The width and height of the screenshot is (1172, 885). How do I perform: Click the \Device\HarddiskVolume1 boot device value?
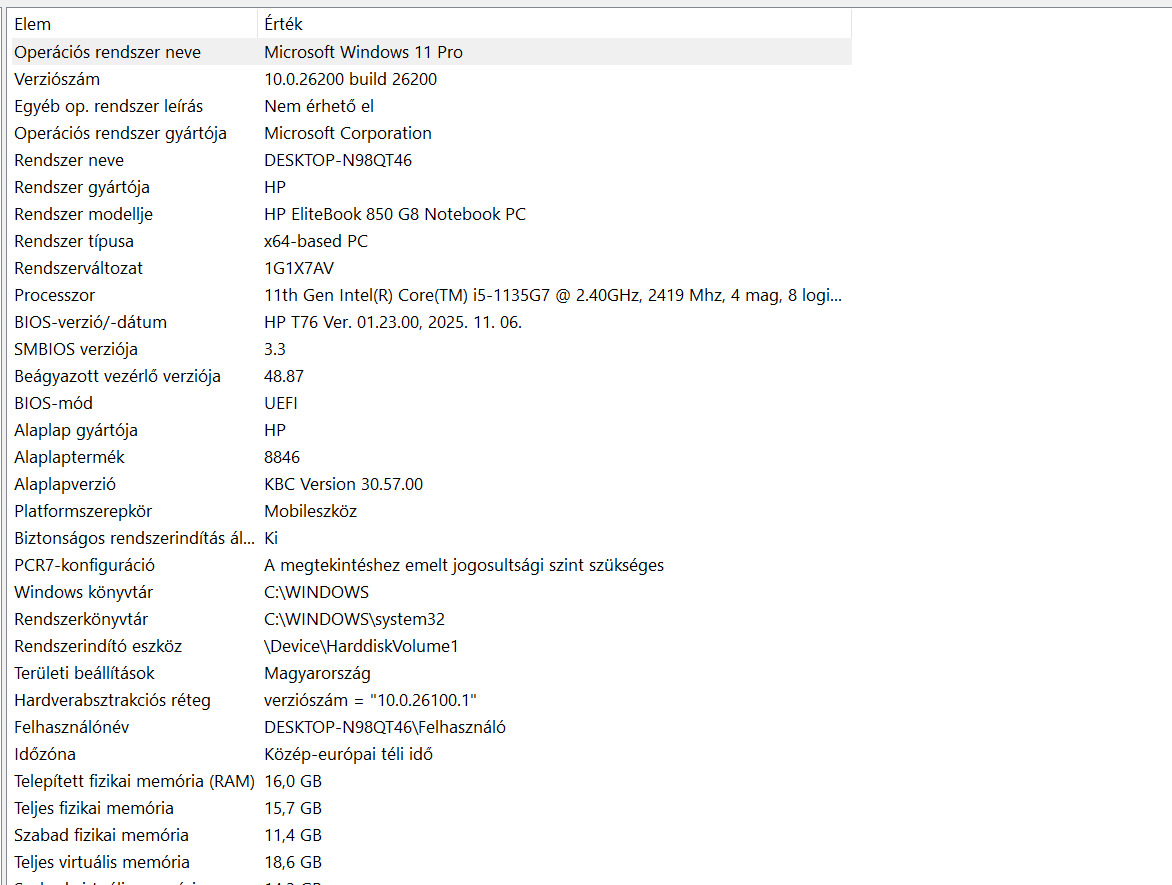point(361,646)
